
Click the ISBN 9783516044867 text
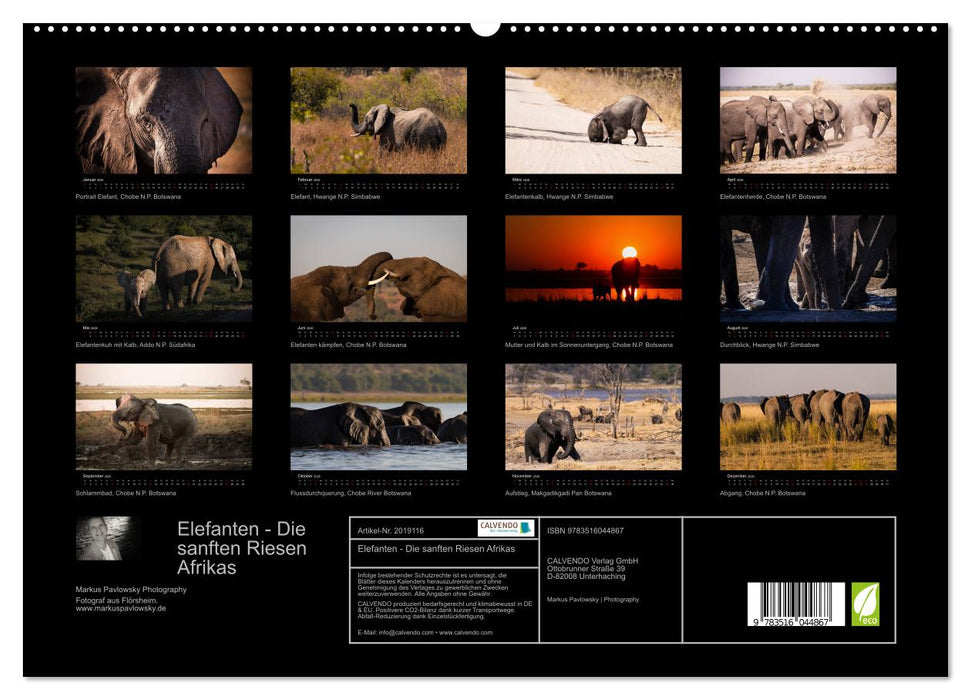[x=586, y=530]
